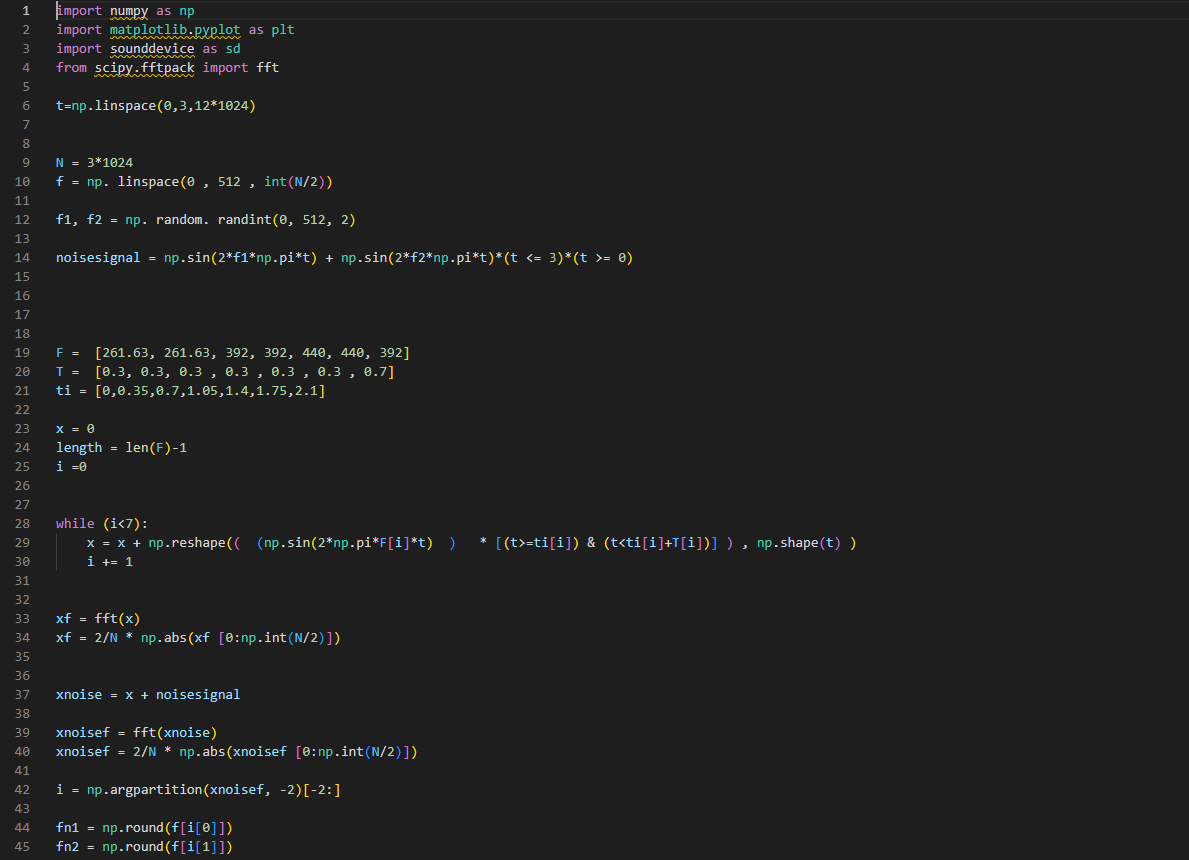This screenshot has height=860, width=1189.
Task: Click the 'import numpy as np' line
Action: pos(125,11)
